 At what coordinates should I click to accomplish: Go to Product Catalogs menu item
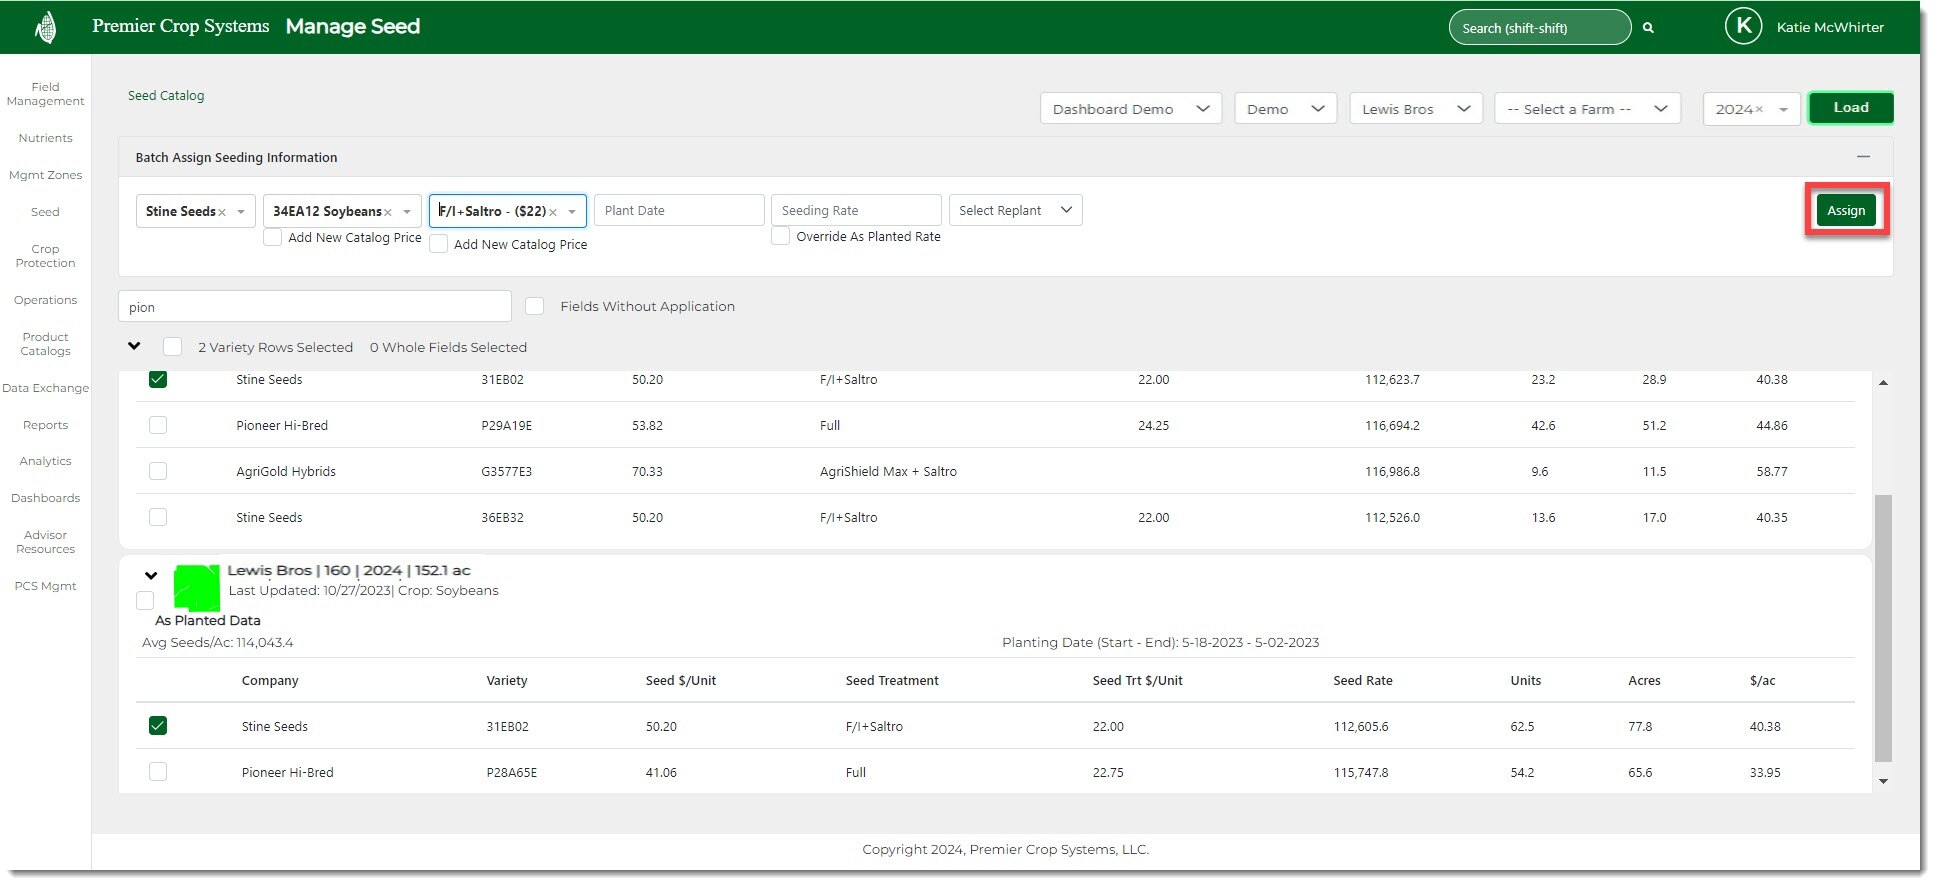point(45,344)
